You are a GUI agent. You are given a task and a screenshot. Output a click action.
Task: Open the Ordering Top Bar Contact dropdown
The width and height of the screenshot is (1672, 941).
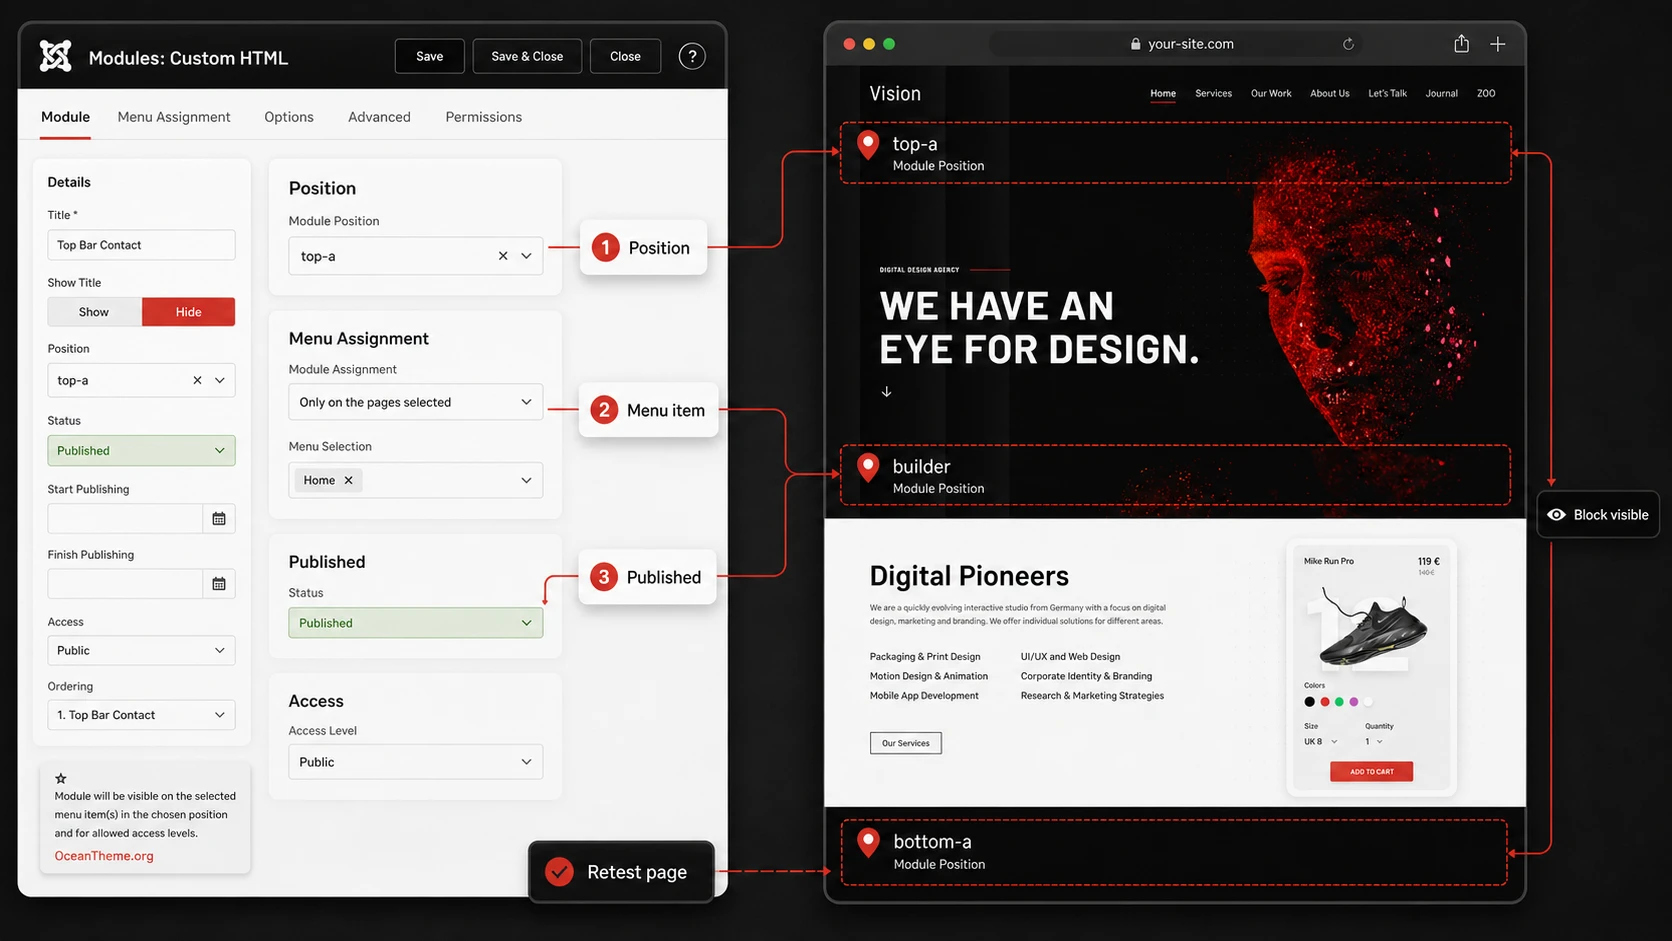[x=141, y=715]
